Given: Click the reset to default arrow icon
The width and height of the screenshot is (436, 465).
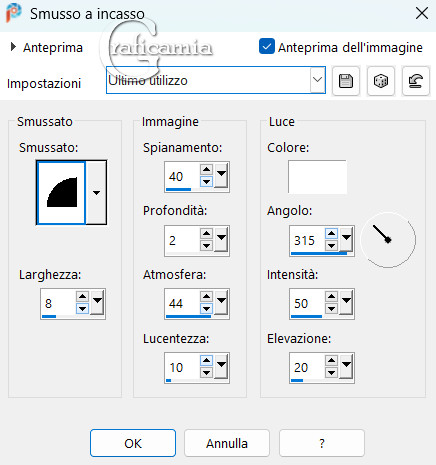Looking at the screenshot, I should tap(416, 81).
